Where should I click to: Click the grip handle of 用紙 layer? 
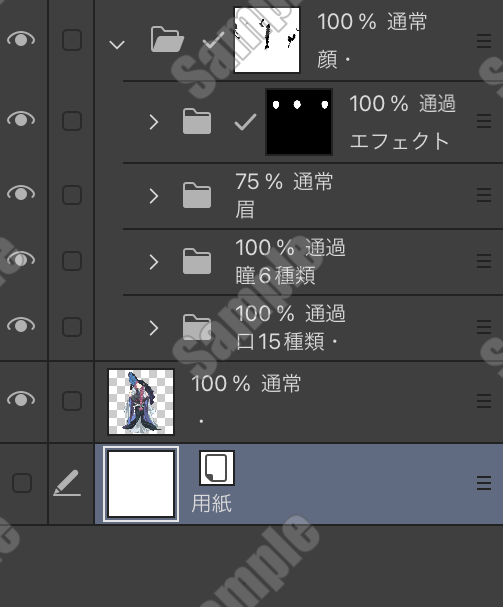click(484, 483)
